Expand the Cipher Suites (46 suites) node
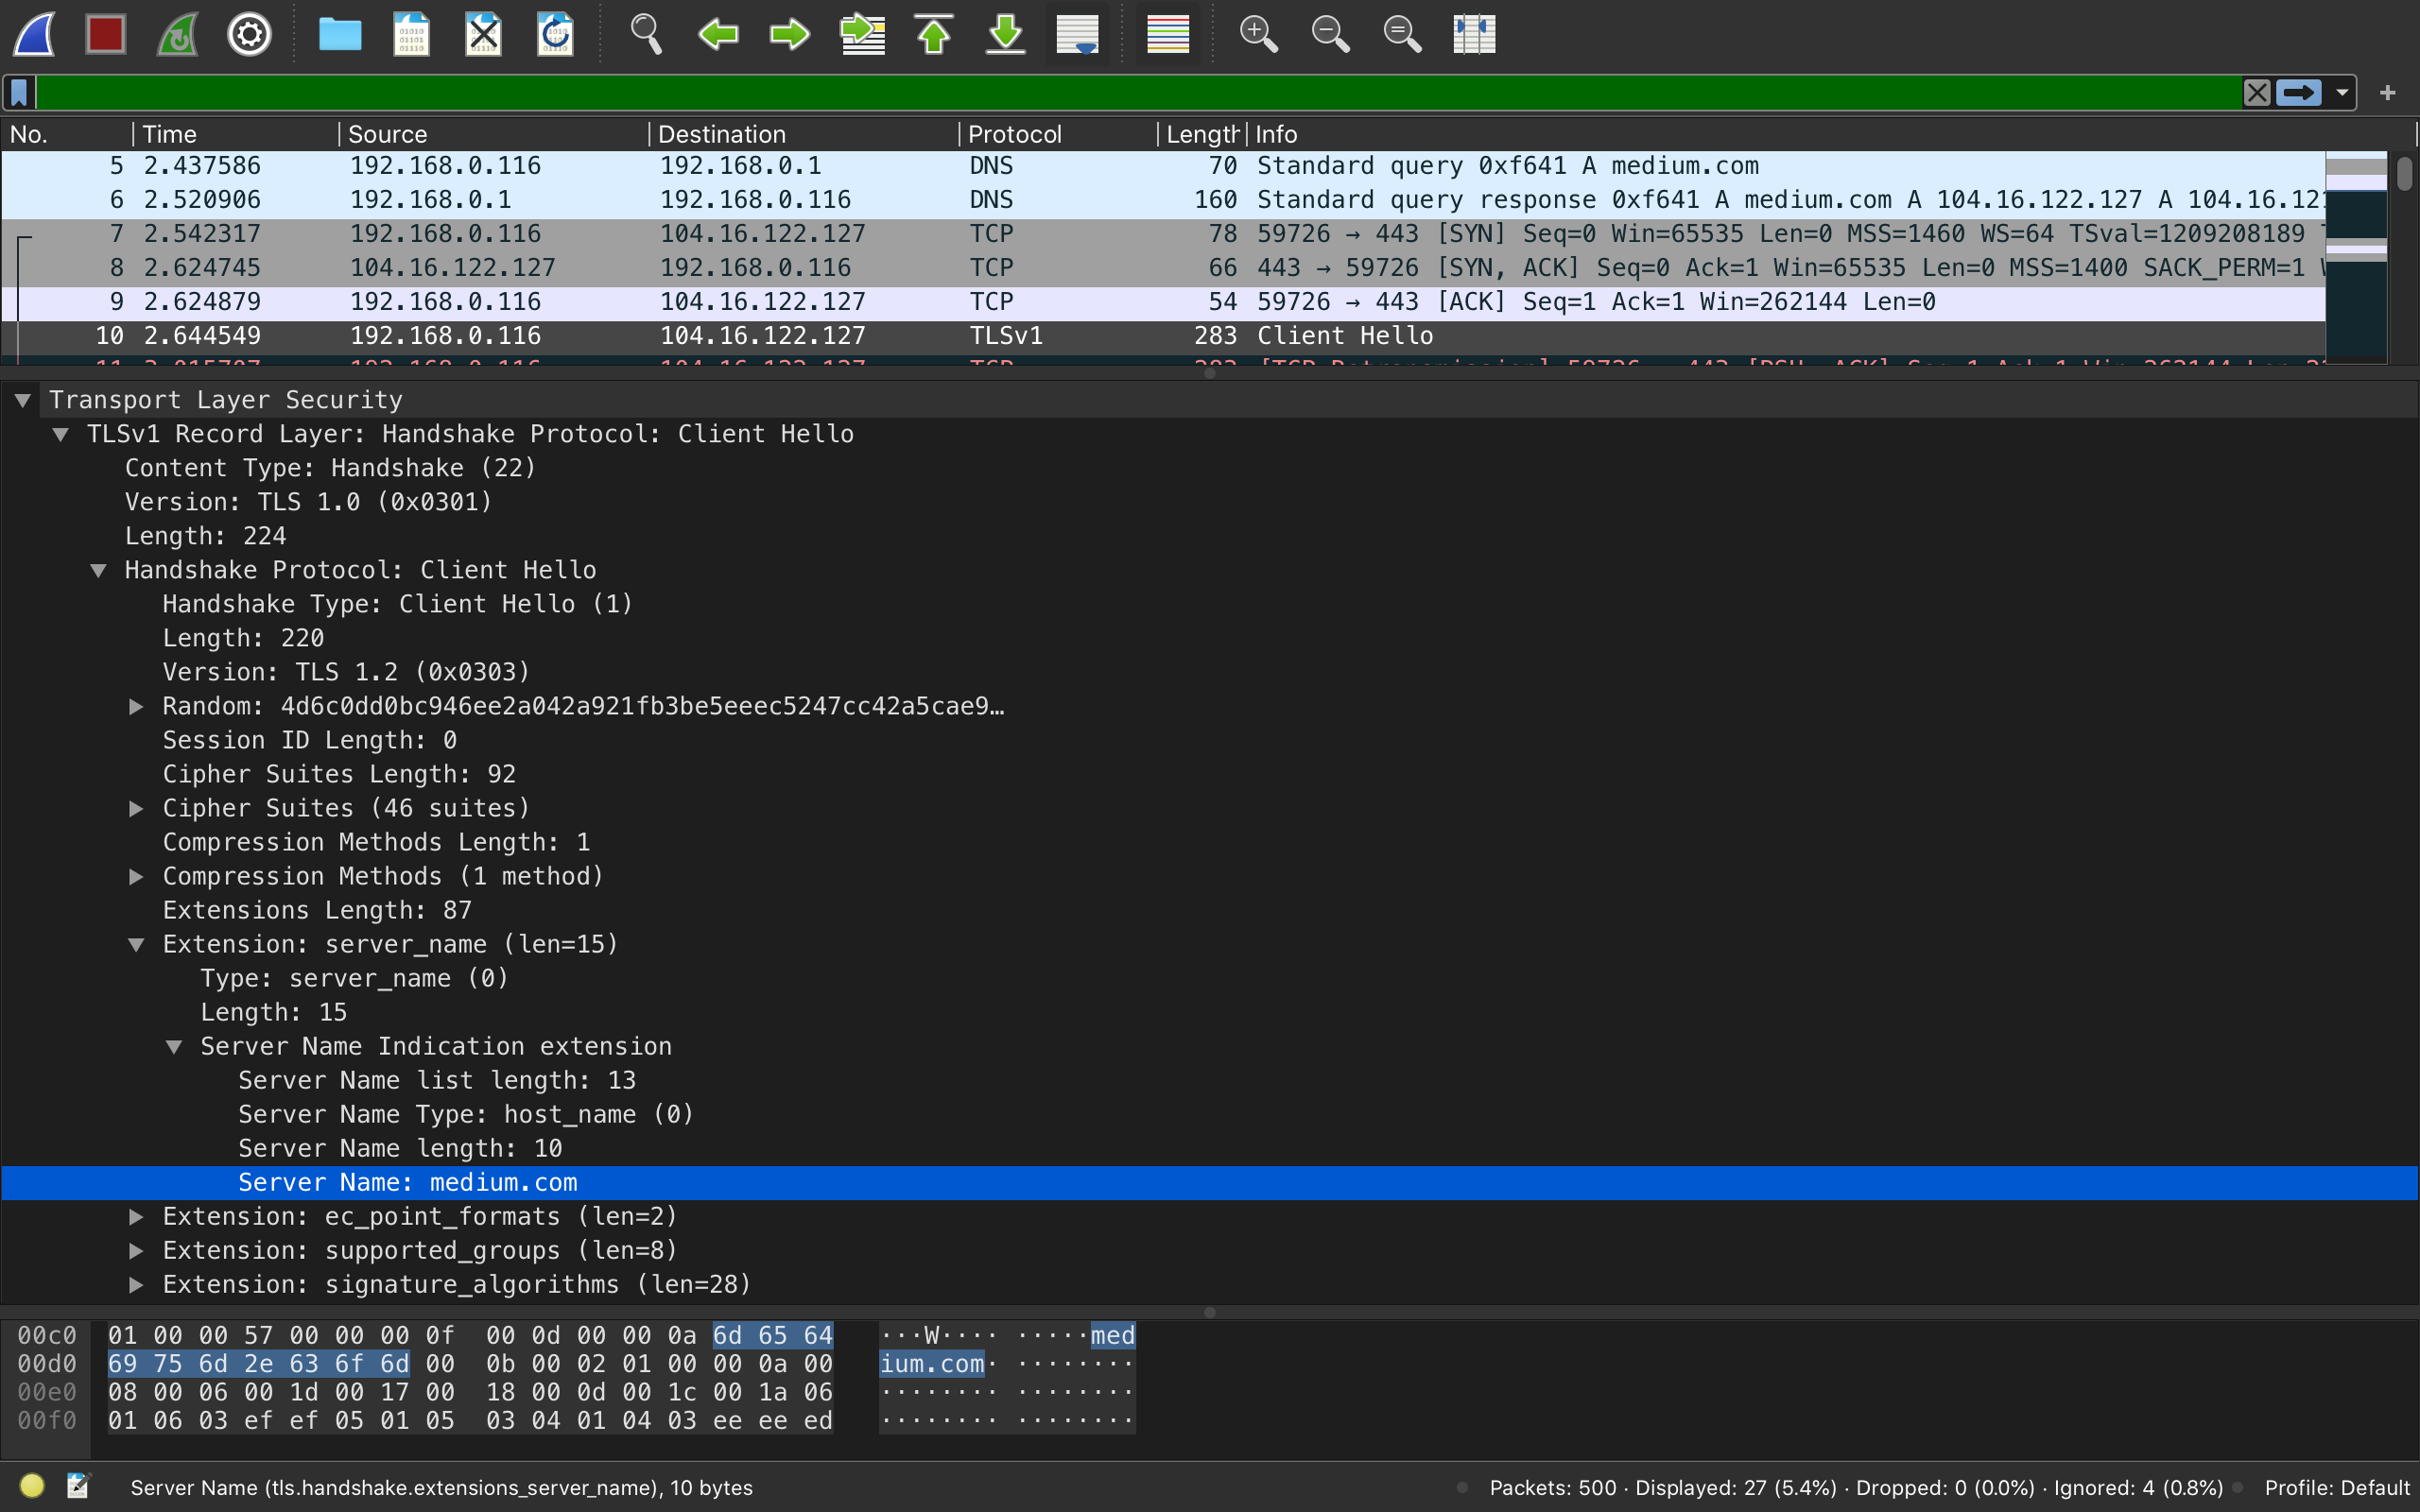 (x=137, y=808)
